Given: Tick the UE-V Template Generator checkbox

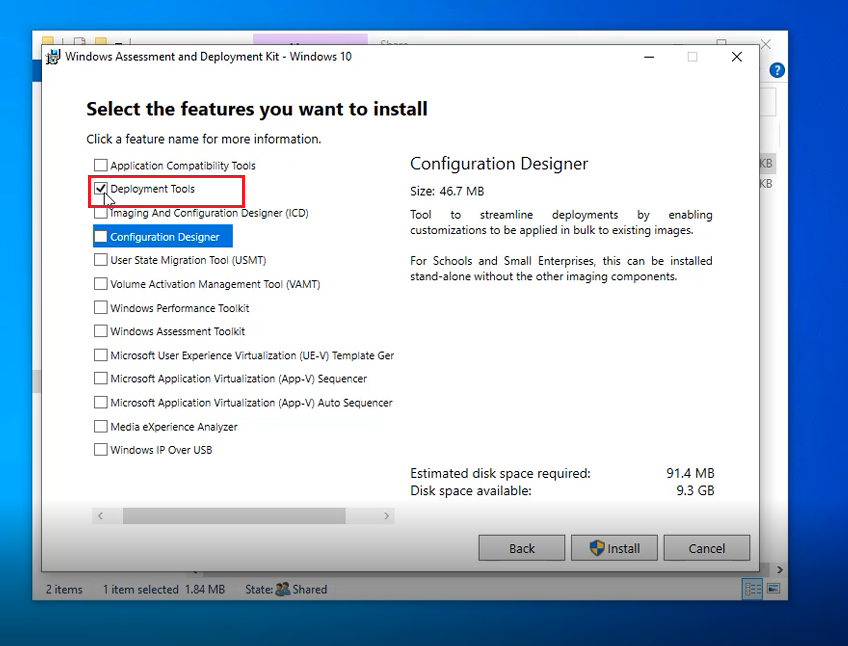Looking at the screenshot, I should [x=101, y=355].
